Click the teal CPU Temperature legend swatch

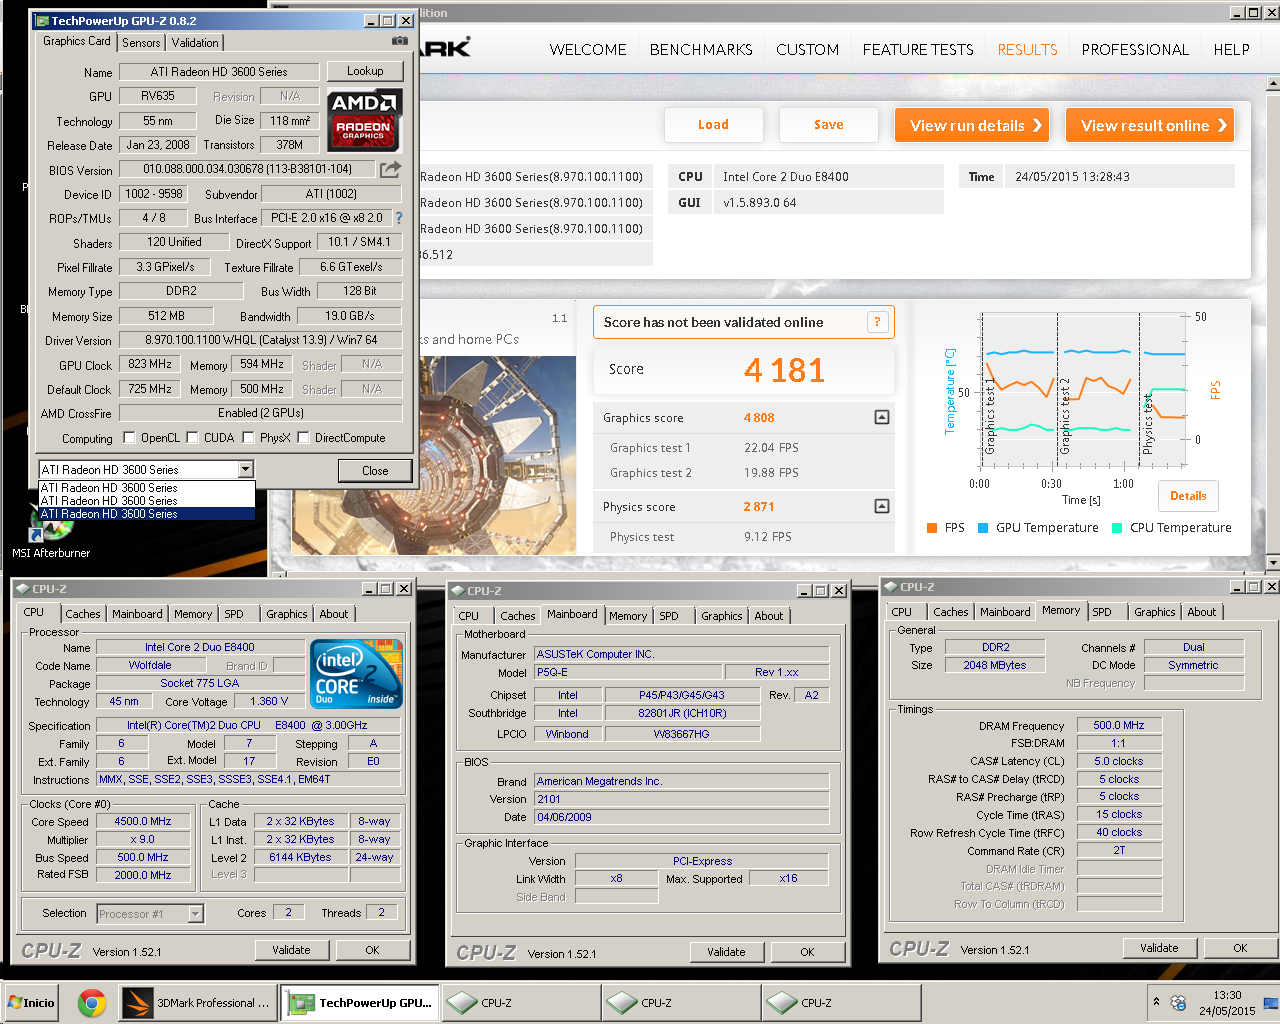click(x=1117, y=528)
